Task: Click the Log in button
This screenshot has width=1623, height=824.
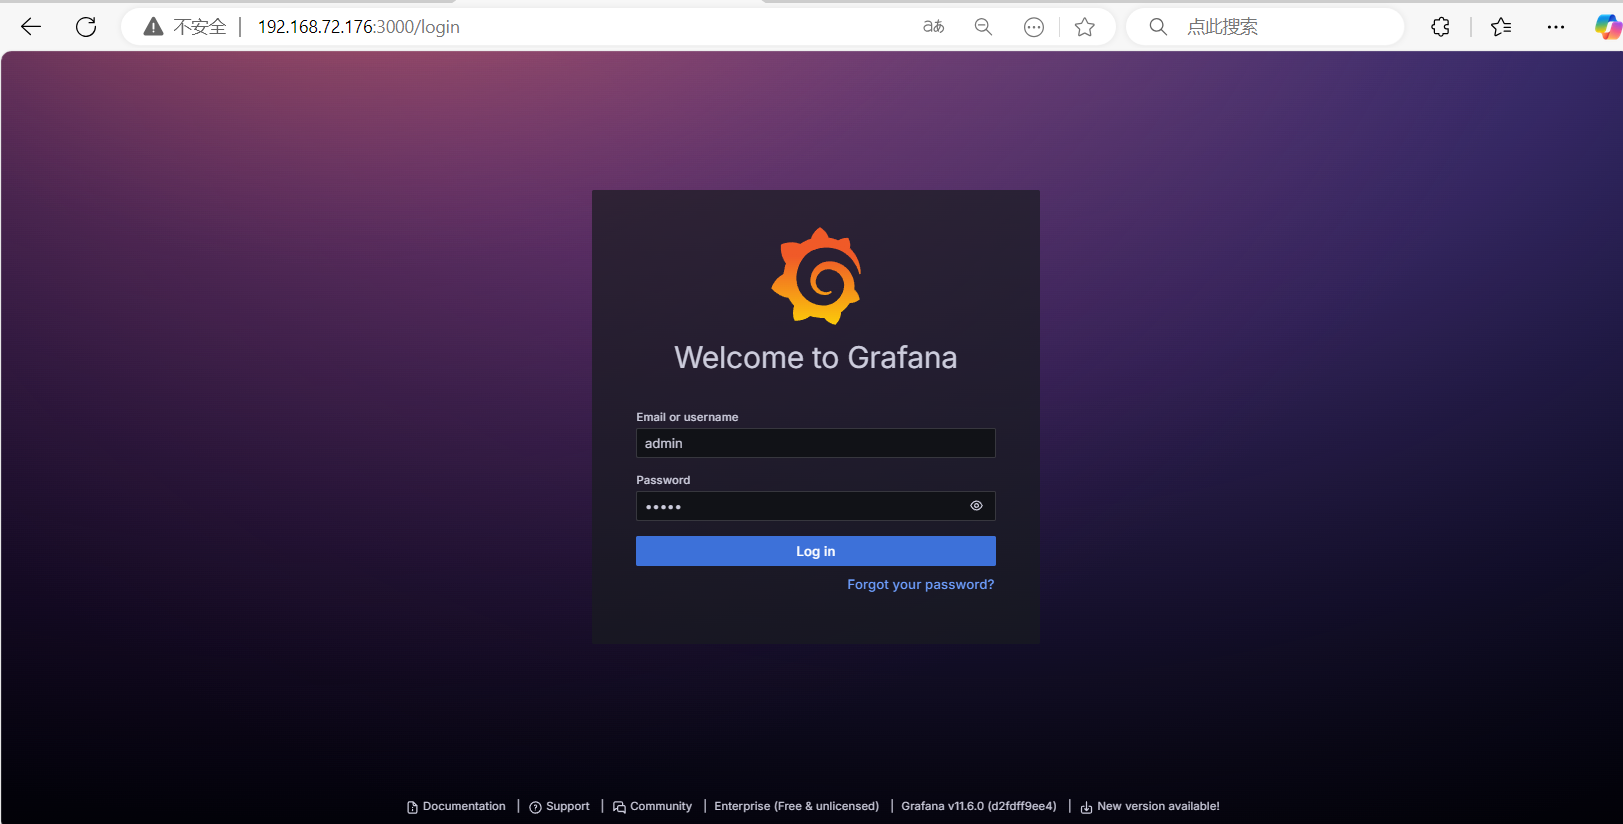Action: point(816,551)
